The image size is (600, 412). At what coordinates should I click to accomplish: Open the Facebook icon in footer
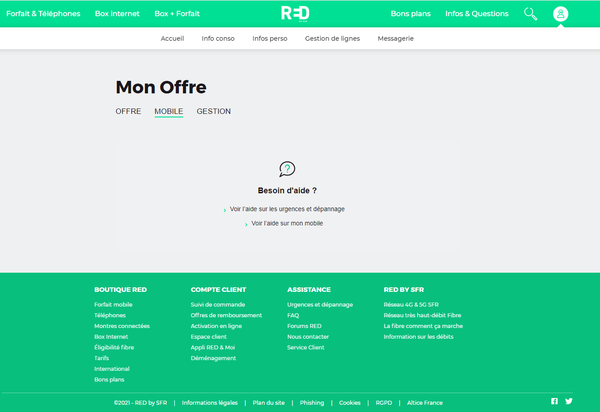pyautogui.click(x=554, y=401)
